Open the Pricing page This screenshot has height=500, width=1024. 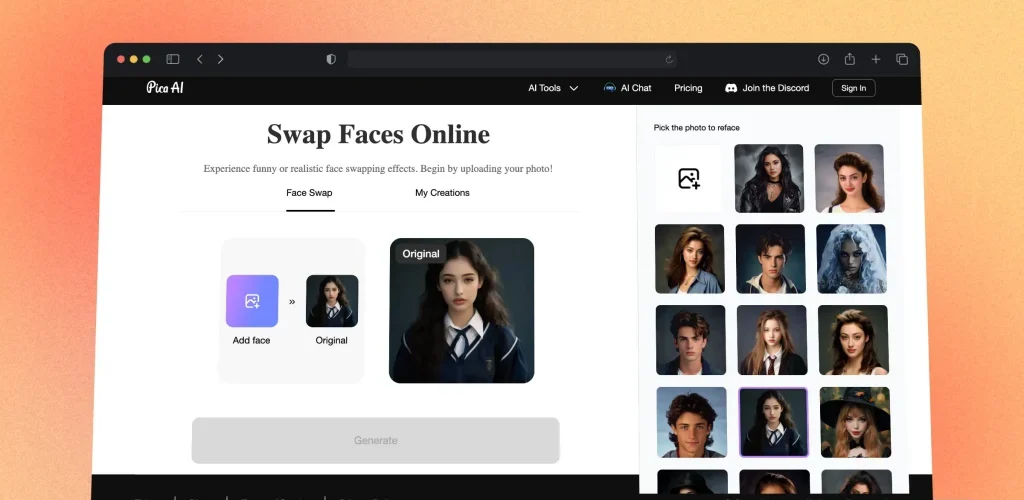point(688,88)
